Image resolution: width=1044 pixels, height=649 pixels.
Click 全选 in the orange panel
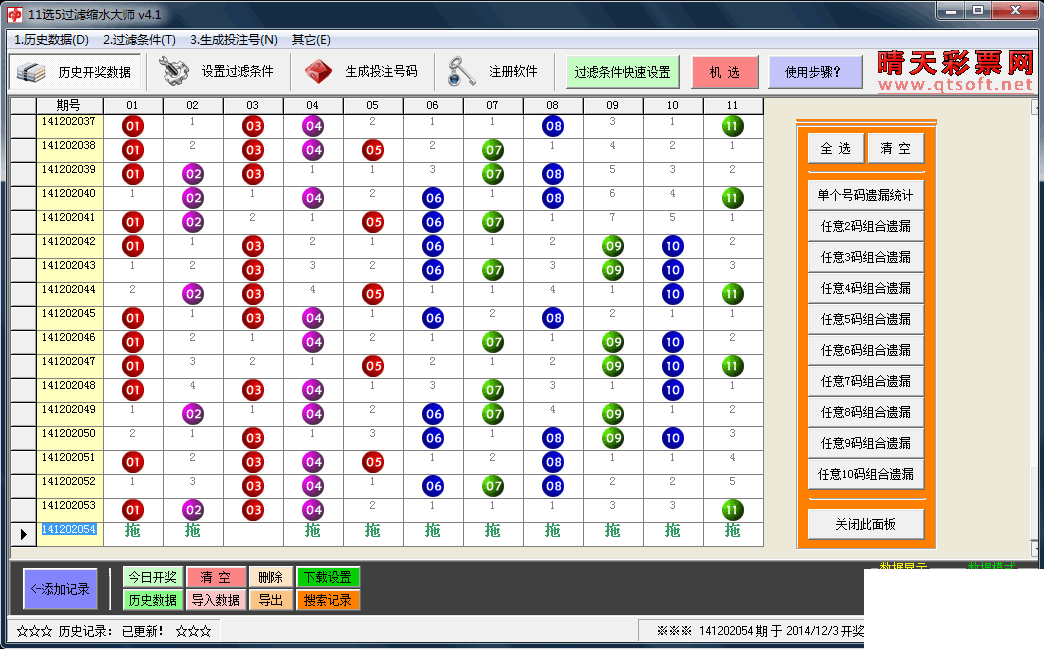click(x=836, y=148)
